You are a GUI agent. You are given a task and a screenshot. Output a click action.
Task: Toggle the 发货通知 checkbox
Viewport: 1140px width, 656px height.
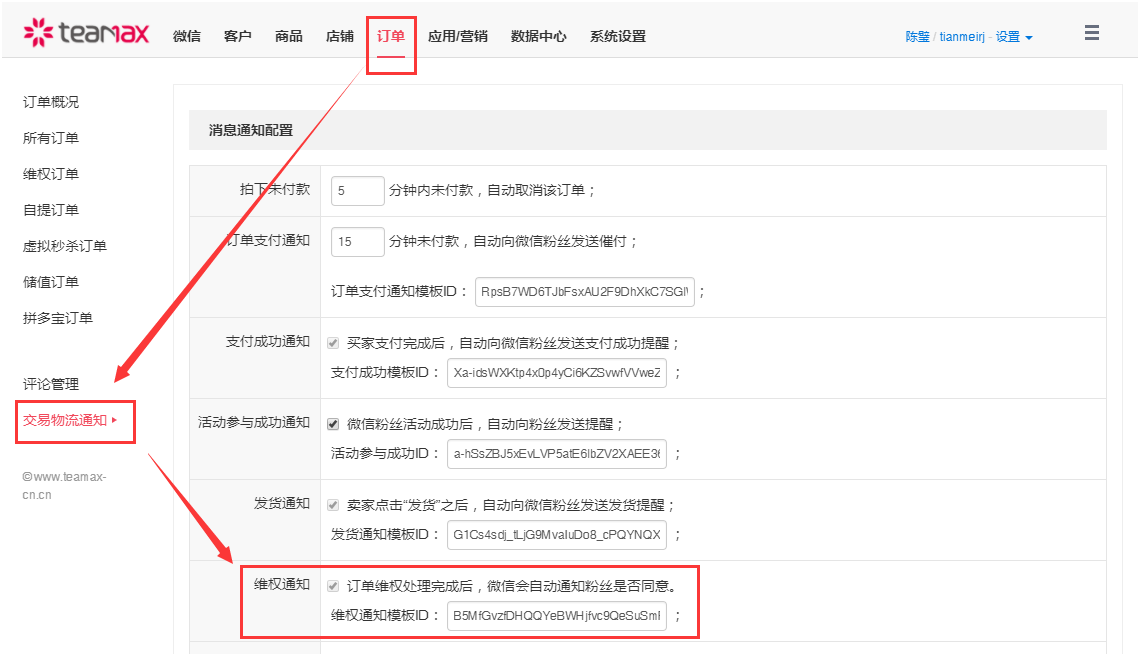[333, 505]
